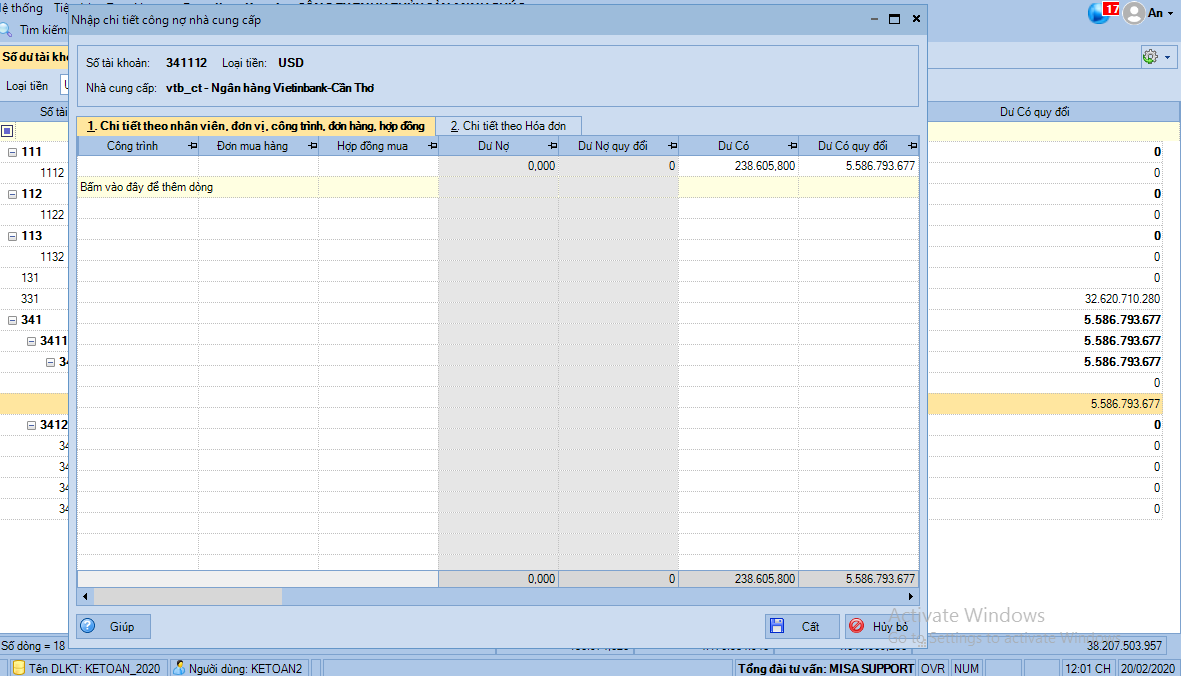Collapse the account 113 tree node
This screenshot has width=1181, height=676.
click(x=13, y=236)
